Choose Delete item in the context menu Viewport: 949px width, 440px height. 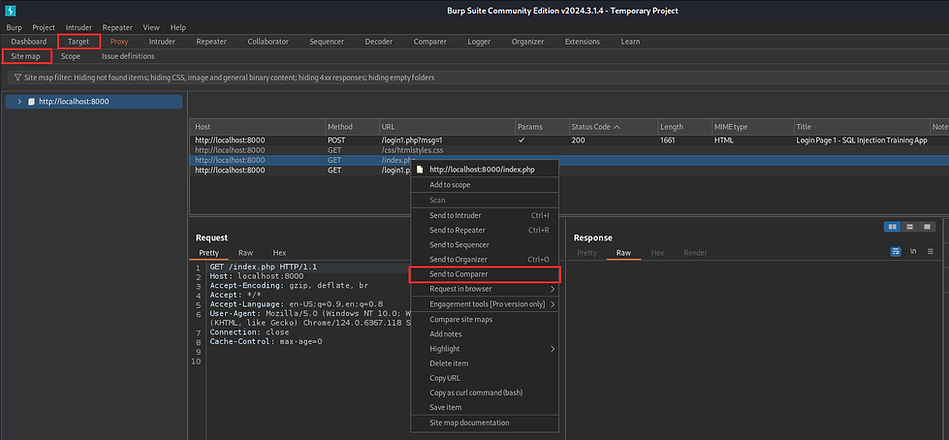484,363
